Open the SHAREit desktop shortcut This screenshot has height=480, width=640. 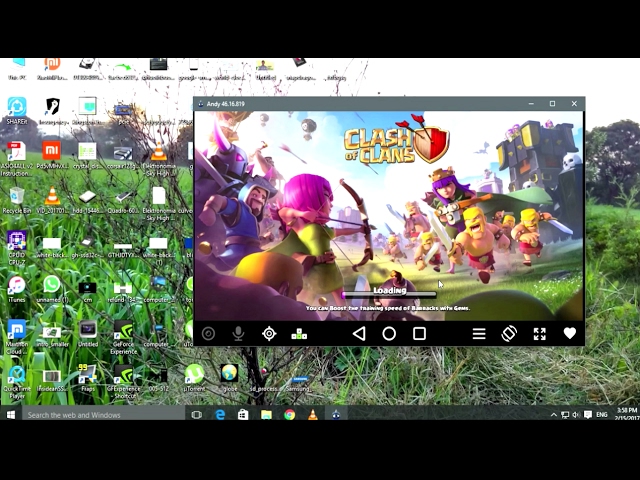pyautogui.click(x=17, y=111)
